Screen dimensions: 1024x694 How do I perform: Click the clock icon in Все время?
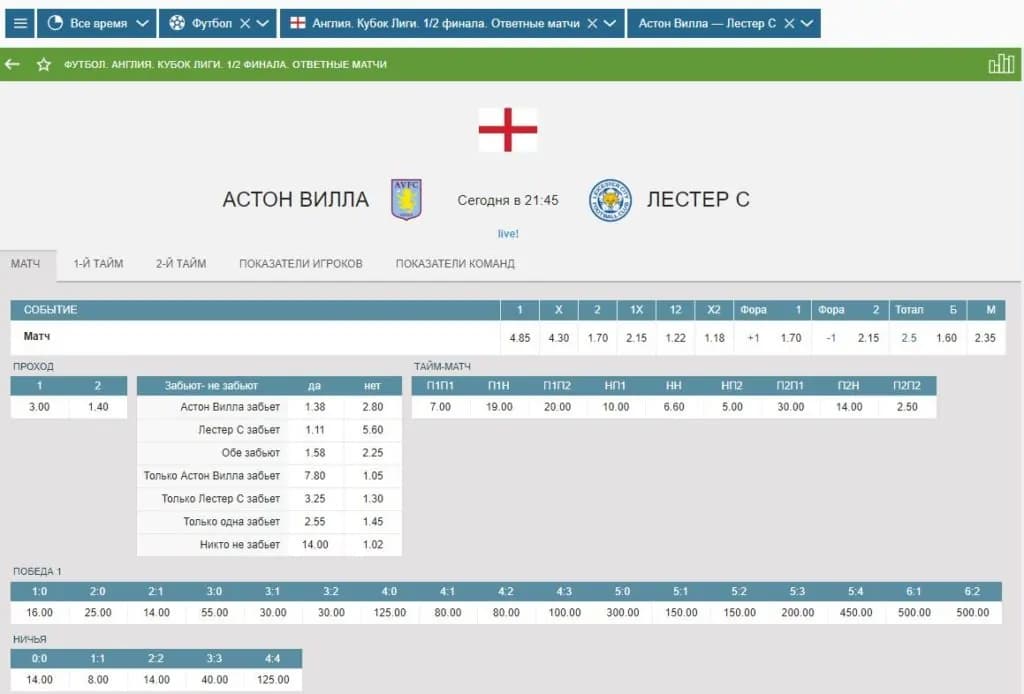pos(55,23)
